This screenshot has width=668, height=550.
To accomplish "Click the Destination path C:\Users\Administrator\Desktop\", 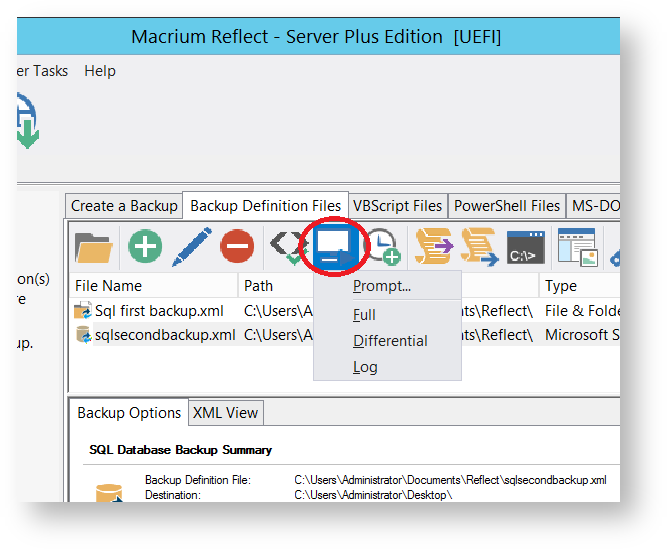I will click(x=373, y=495).
